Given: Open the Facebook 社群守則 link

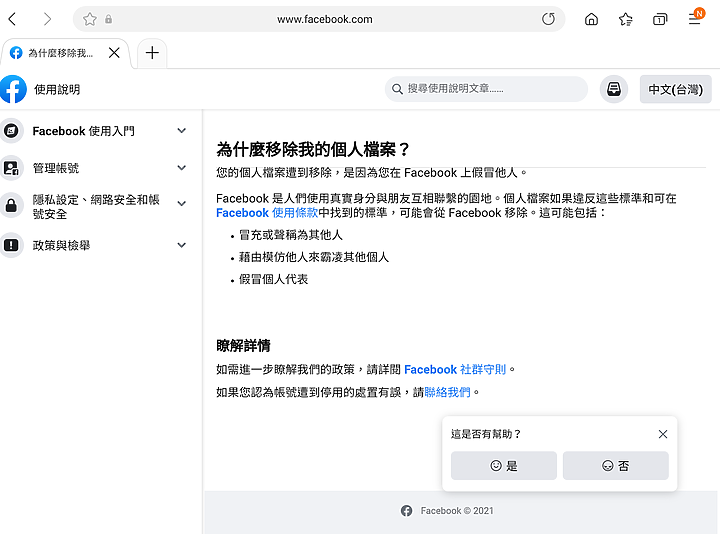Looking at the screenshot, I should [x=455, y=370].
